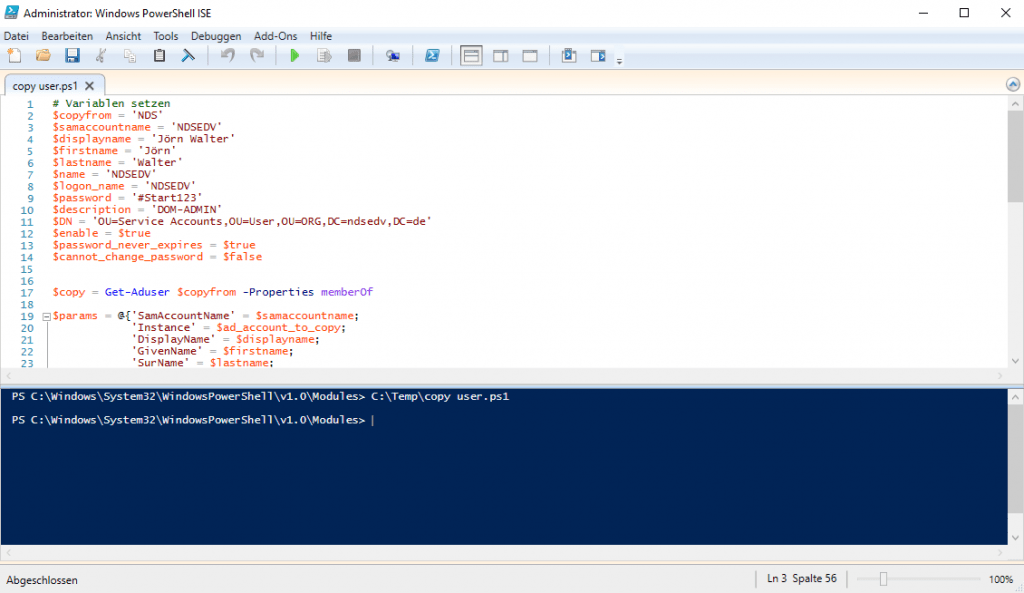Open a New Remote PowerShell Tab
The image size is (1024, 593).
pos(392,55)
